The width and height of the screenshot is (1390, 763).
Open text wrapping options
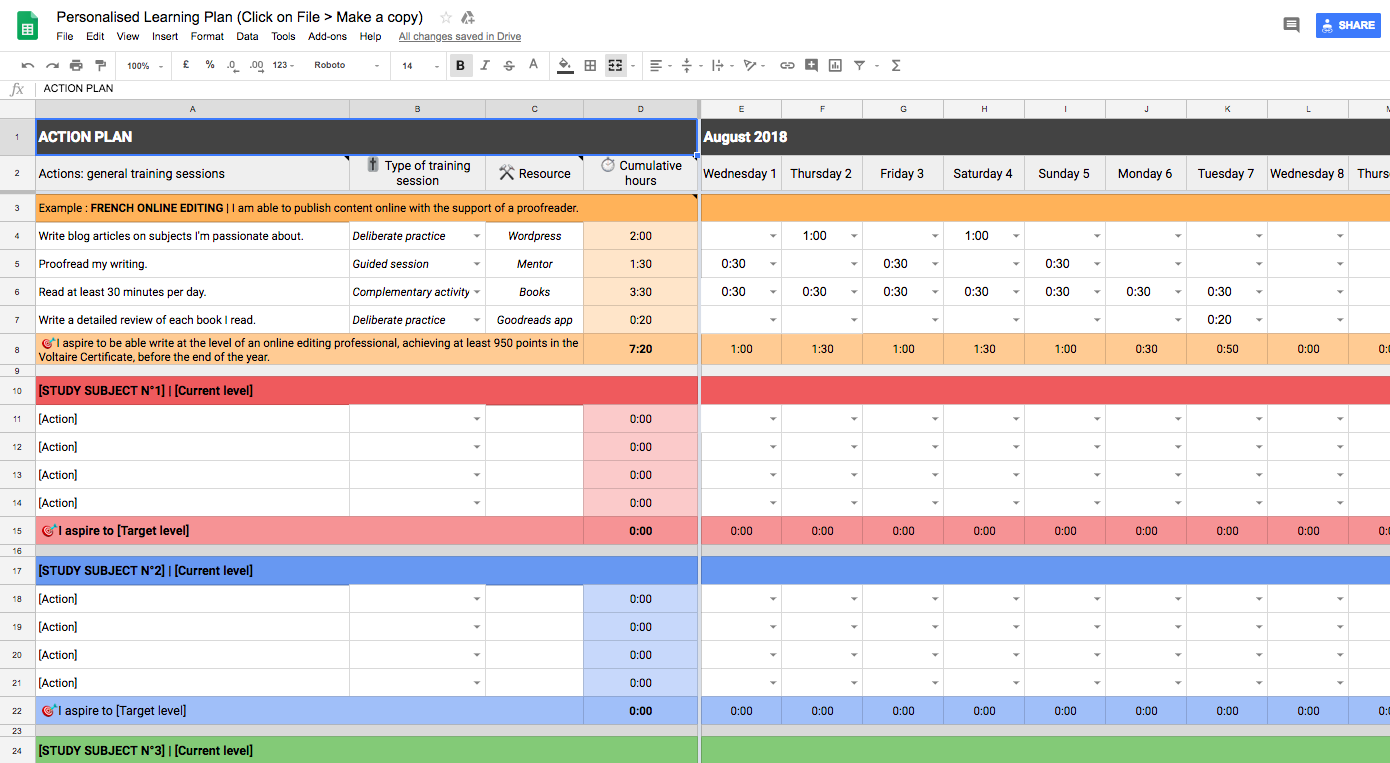(721, 65)
